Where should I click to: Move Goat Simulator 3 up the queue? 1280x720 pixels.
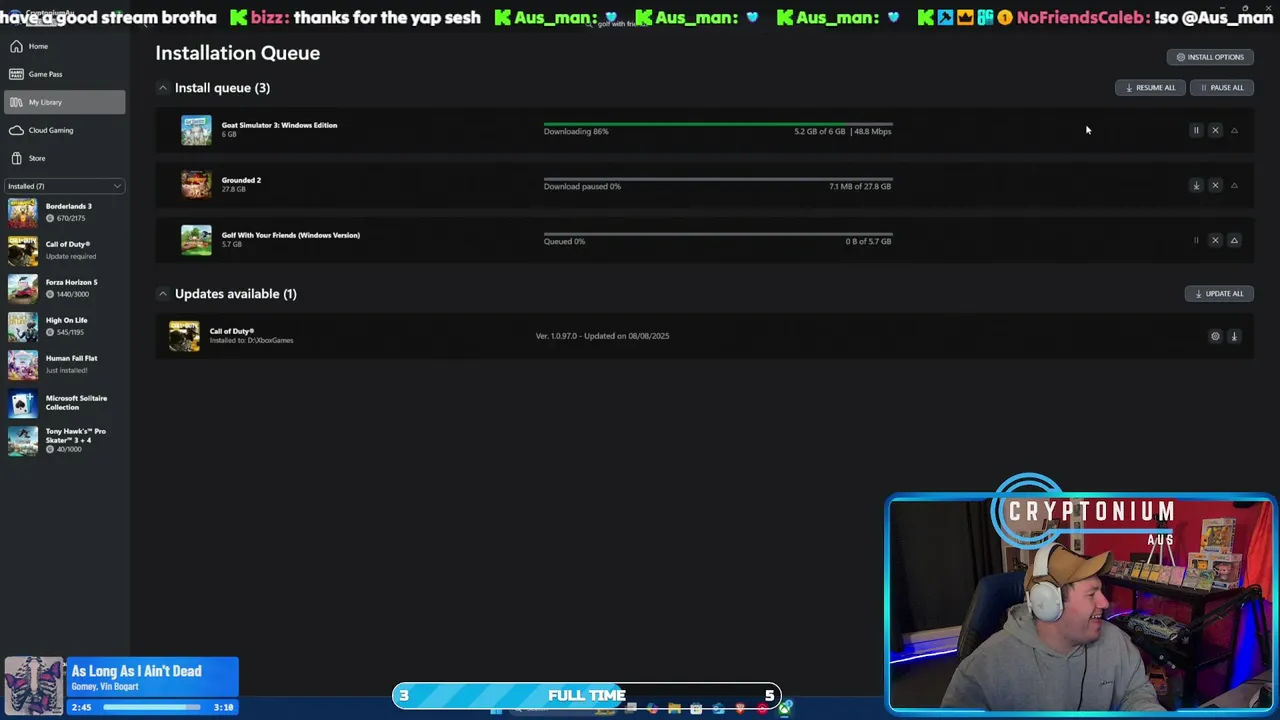click(1234, 130)
